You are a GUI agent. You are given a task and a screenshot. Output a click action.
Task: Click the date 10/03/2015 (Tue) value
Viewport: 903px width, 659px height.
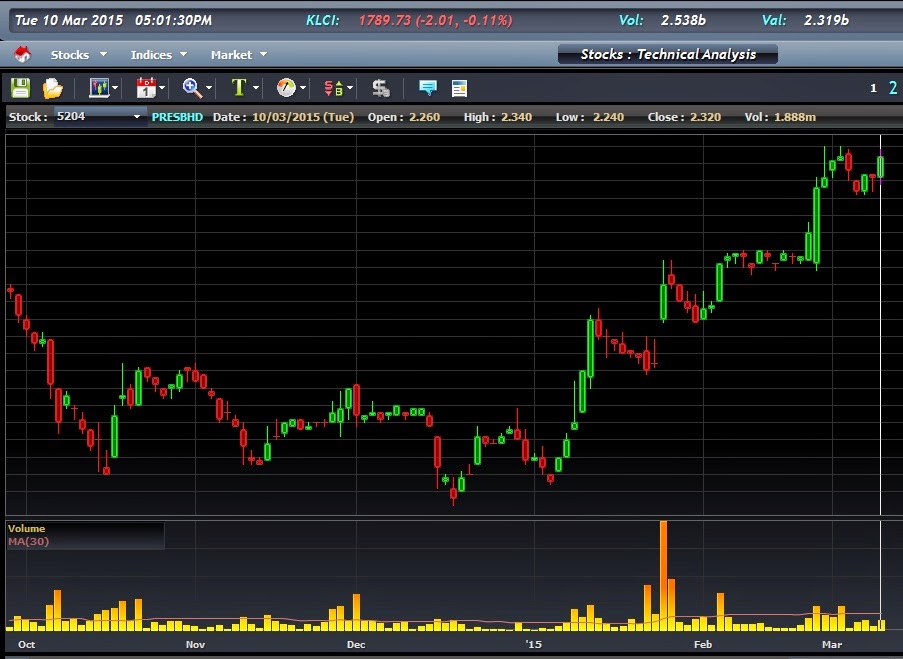click(x=303, y=117)
